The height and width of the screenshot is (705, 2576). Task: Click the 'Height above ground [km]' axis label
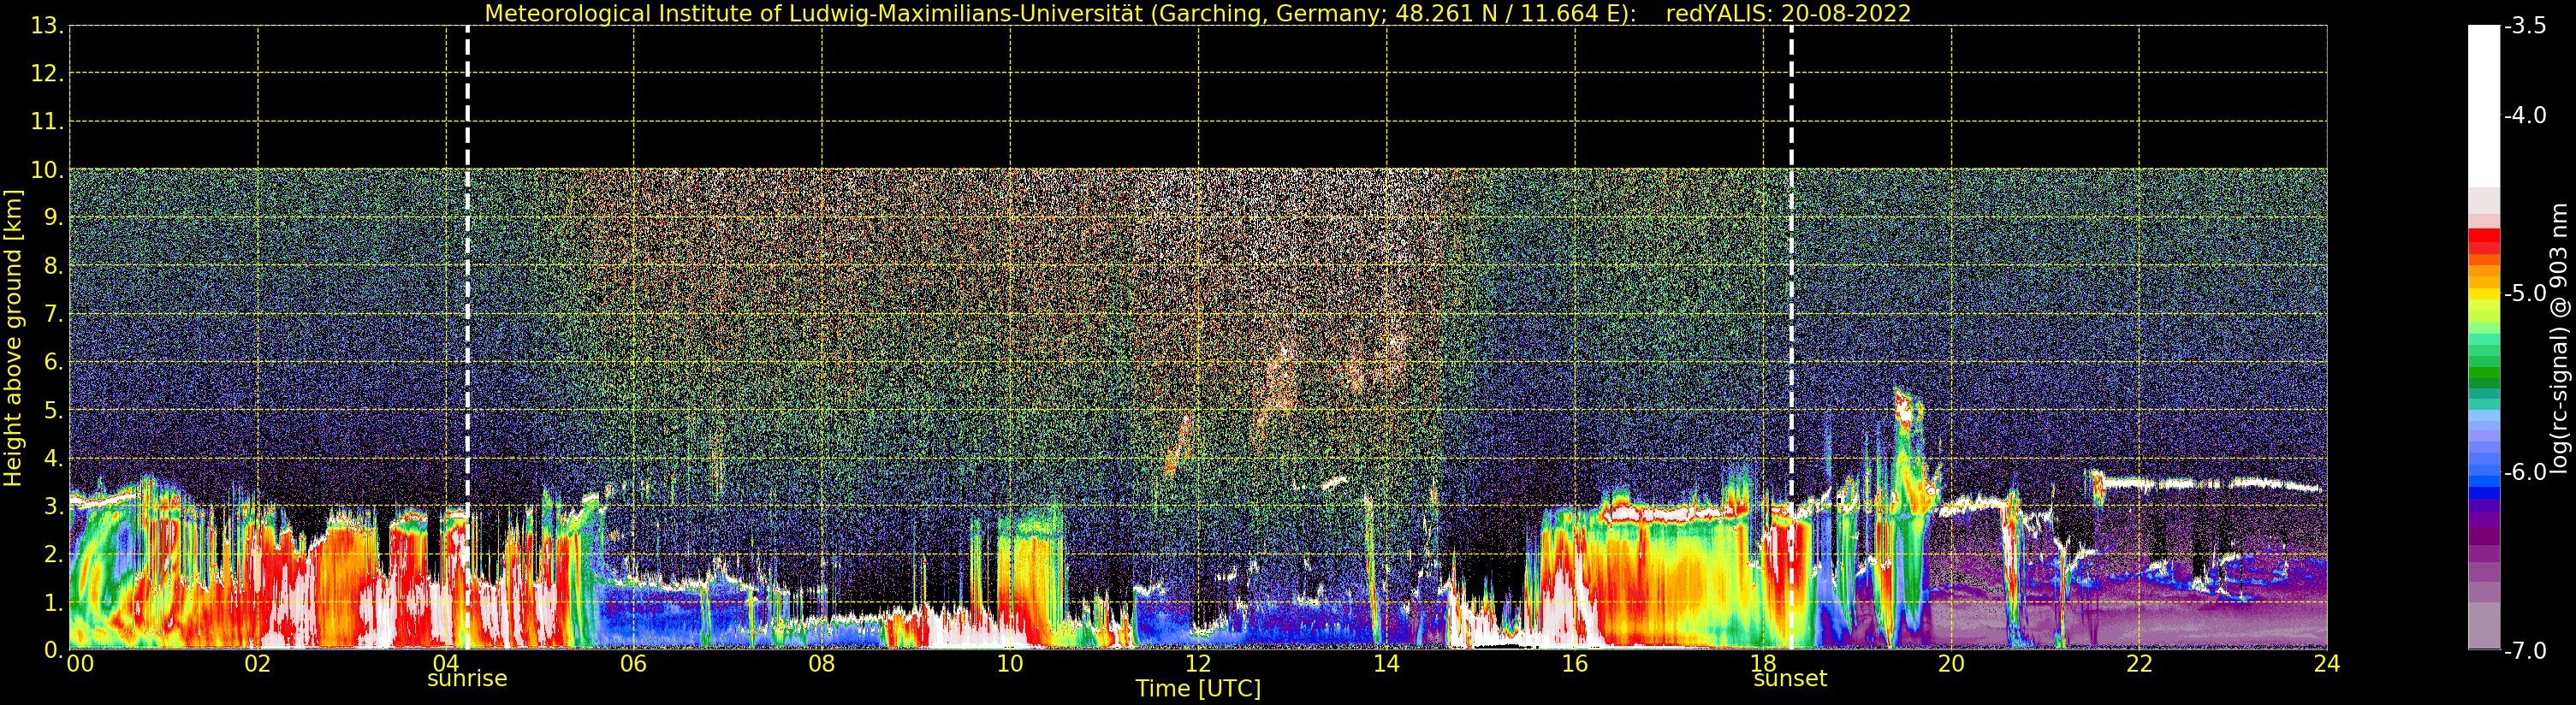(12, 338)
